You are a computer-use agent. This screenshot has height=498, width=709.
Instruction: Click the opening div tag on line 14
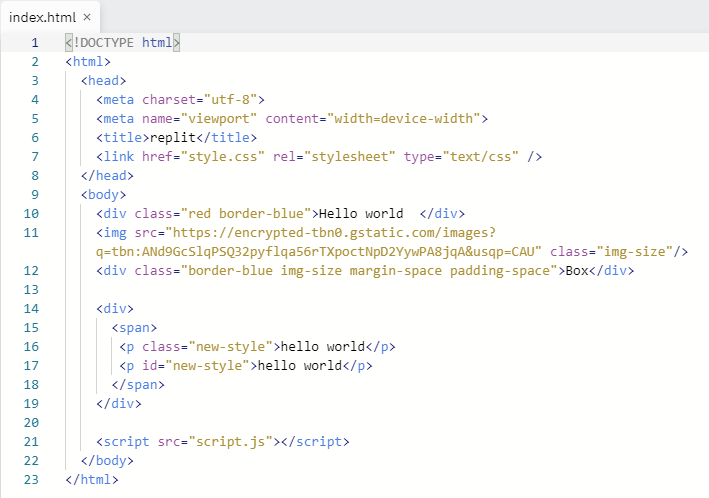pyautogui.click(x=115, y=308)
